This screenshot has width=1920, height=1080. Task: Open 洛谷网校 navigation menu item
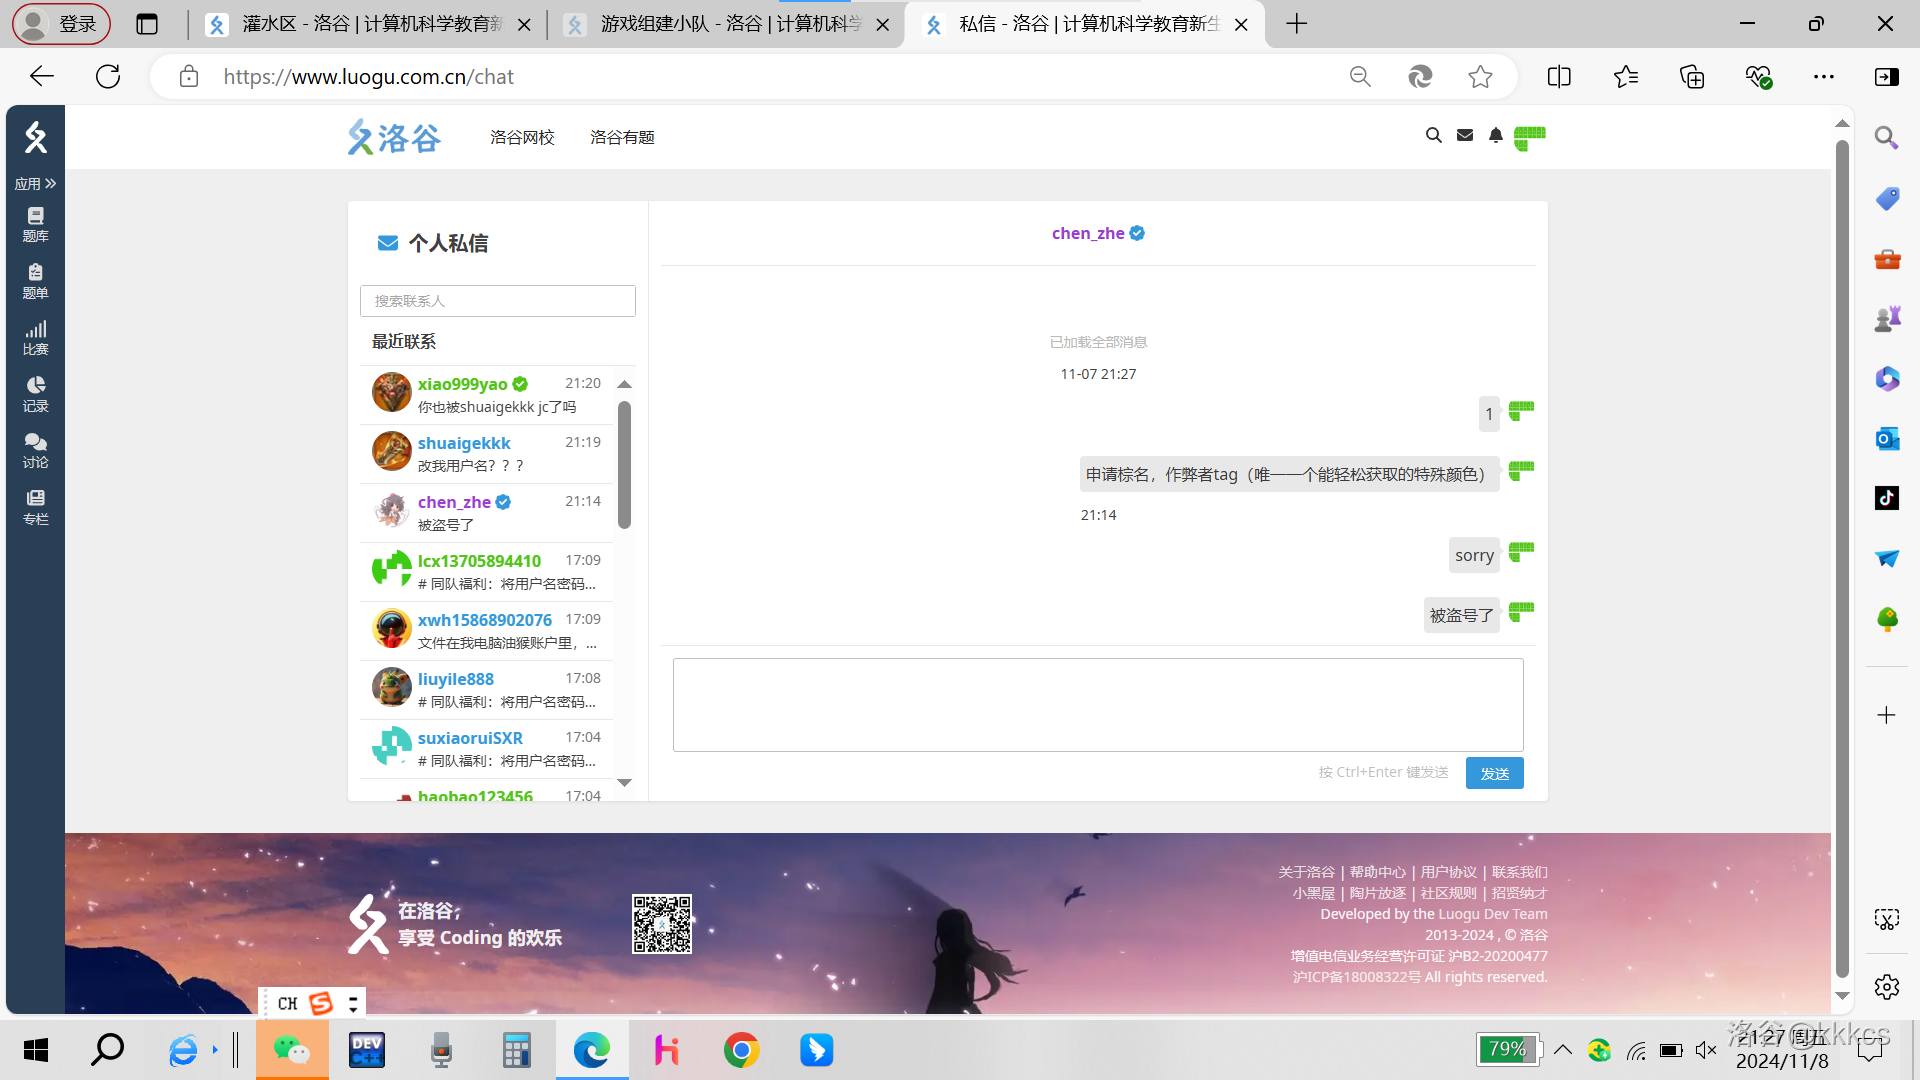(x=522, y=137)
